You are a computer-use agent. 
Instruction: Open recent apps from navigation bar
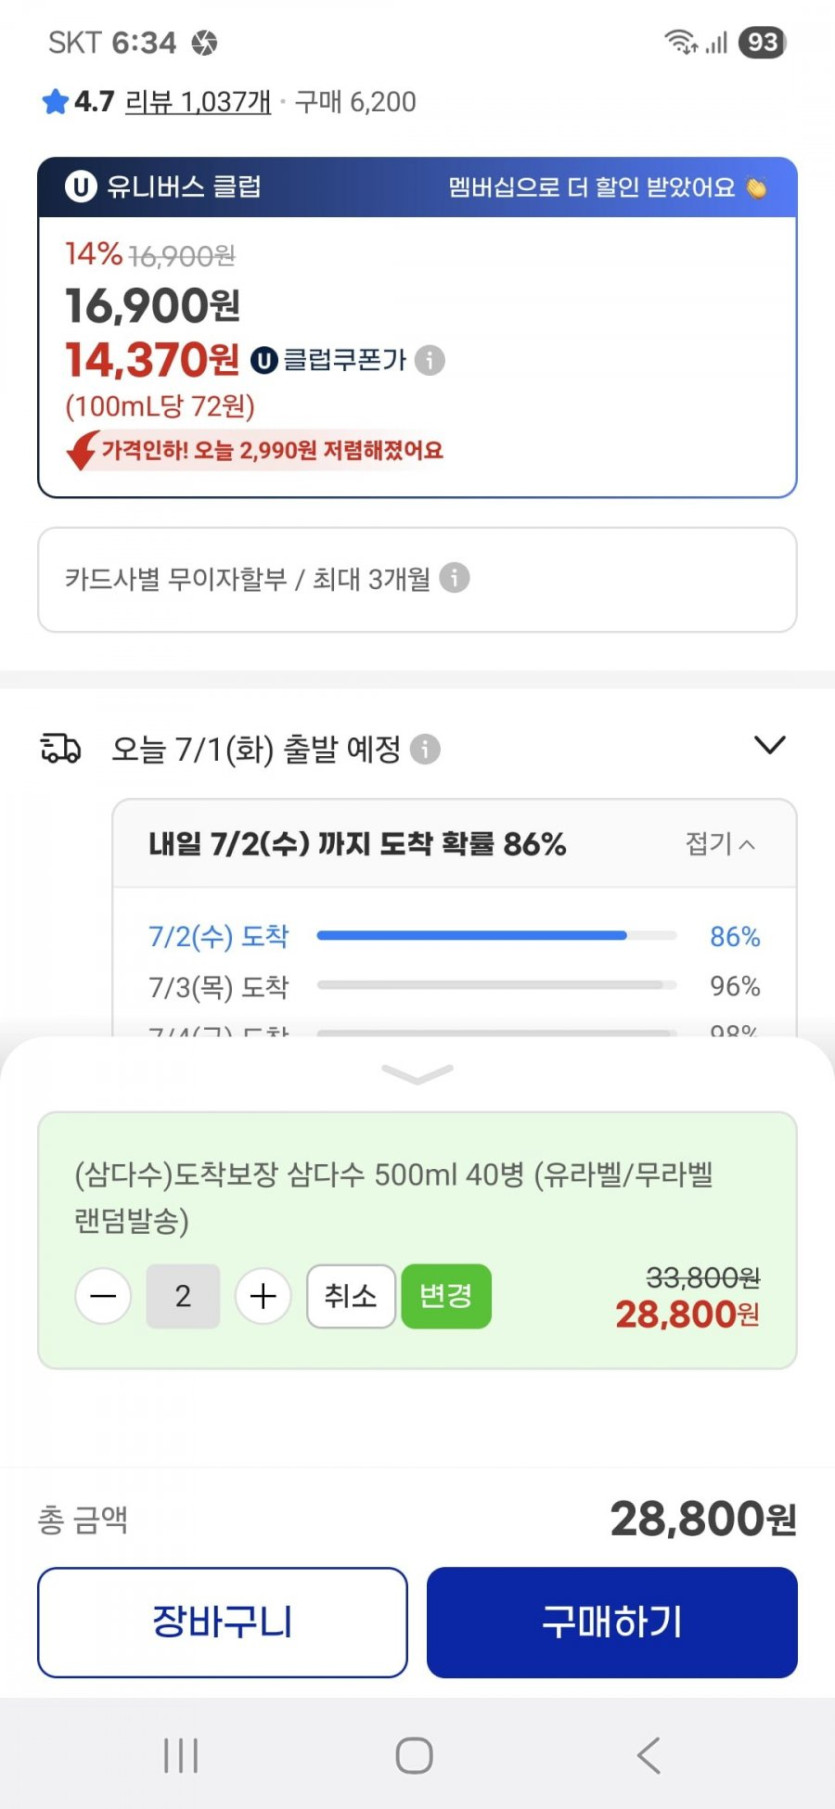click(x=181, y=1755)
